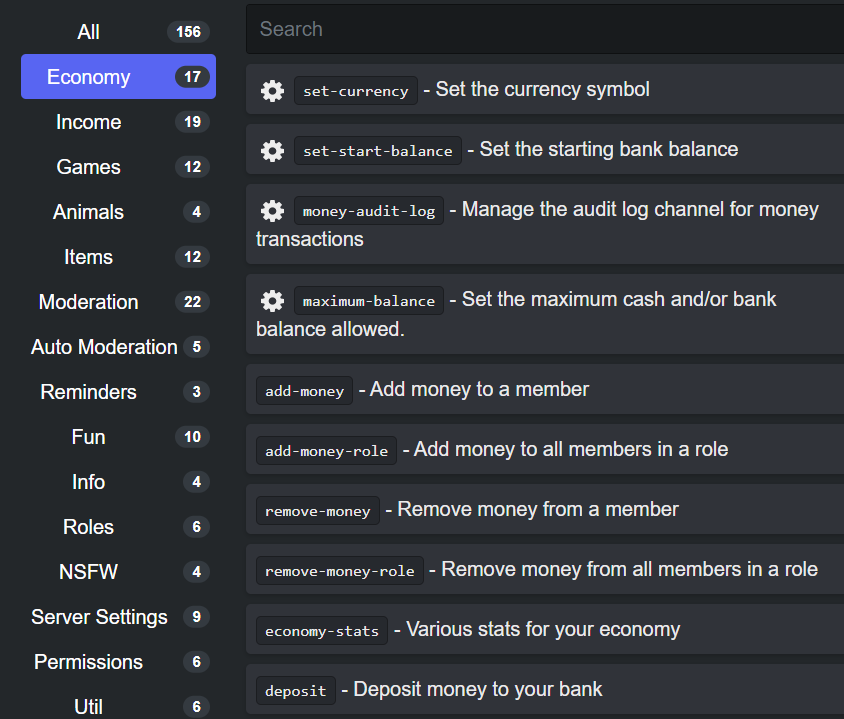Click the add-money command tag
Screen dimensions: 844x719
pyautogui.click(x=304, y=391)
